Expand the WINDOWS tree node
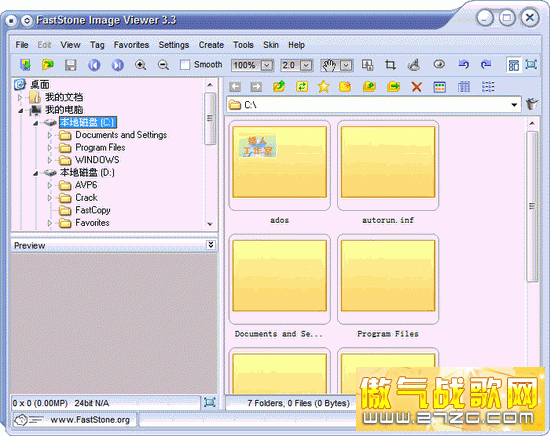This screenshot has width=550, height=436. click(x=49, y=160)
